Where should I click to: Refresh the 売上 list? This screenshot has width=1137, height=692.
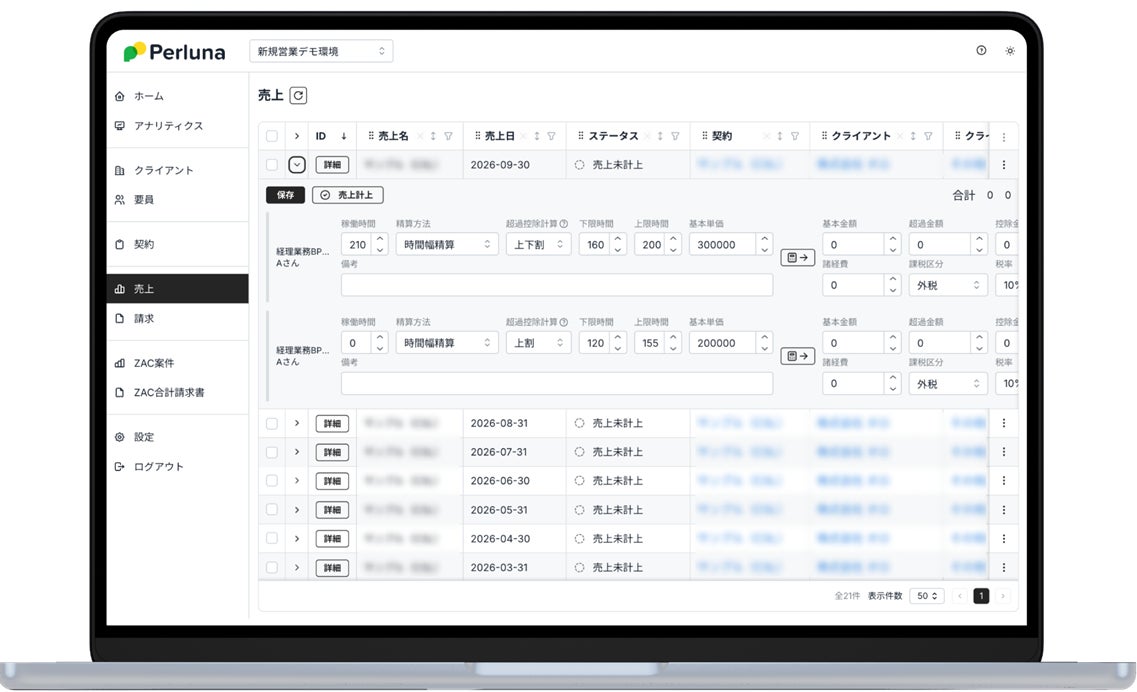[298, 95]
